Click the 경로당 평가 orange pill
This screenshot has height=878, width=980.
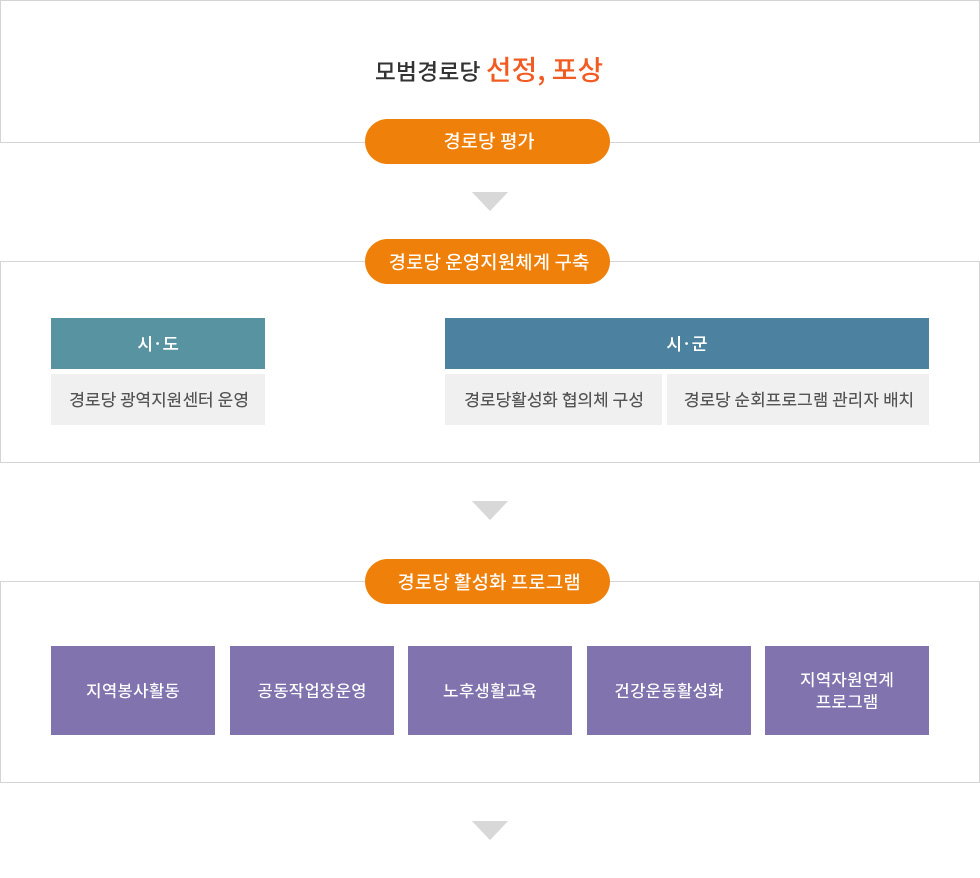(x=487, y=141)
